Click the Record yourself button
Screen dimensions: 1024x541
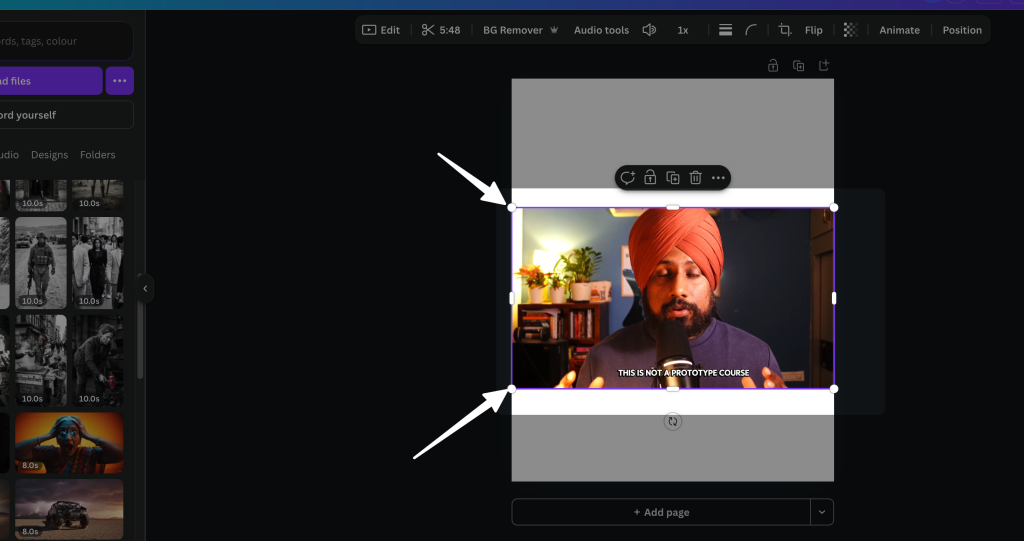(65, 115)
